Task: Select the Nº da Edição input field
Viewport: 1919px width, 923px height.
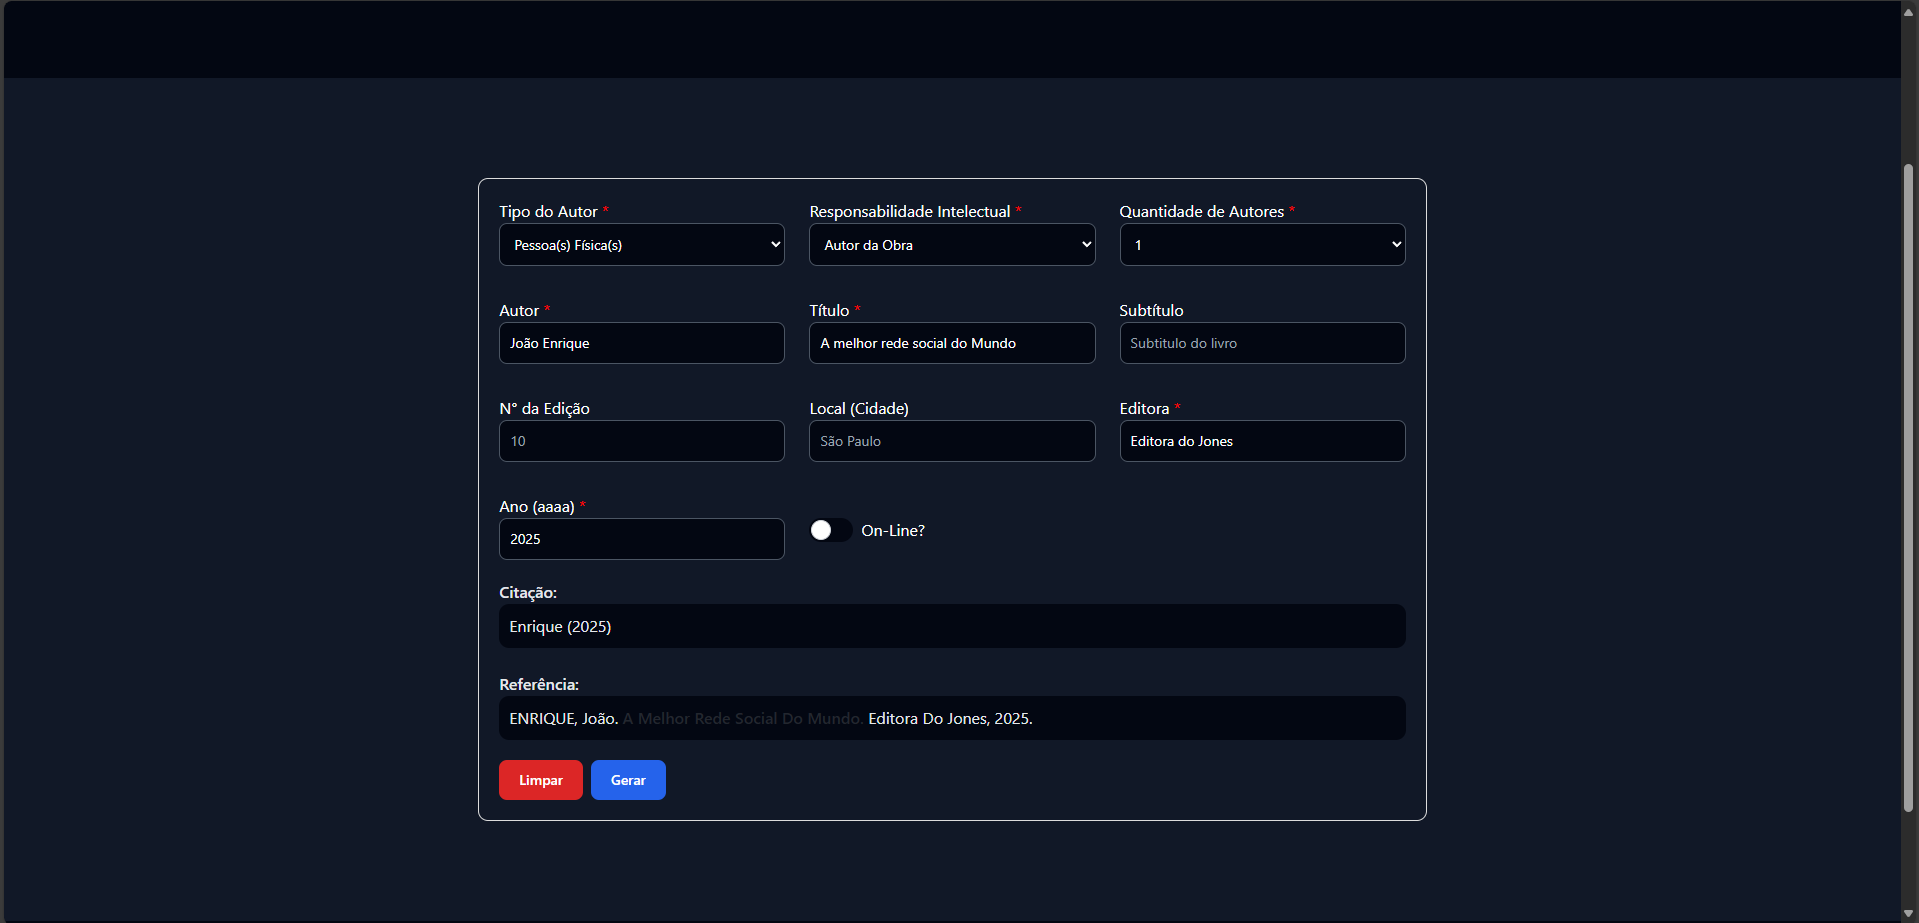Action: click(x=641, y=441)
